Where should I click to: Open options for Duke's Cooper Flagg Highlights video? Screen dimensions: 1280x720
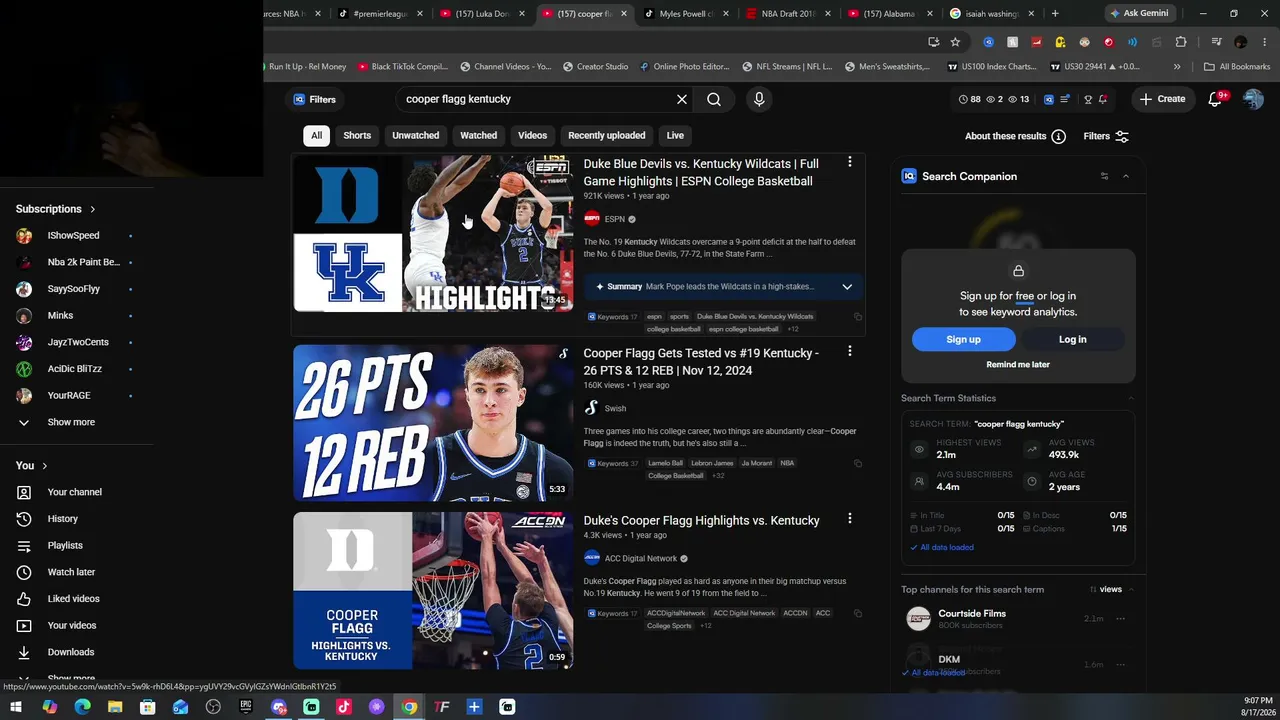[x=850, y=519]
